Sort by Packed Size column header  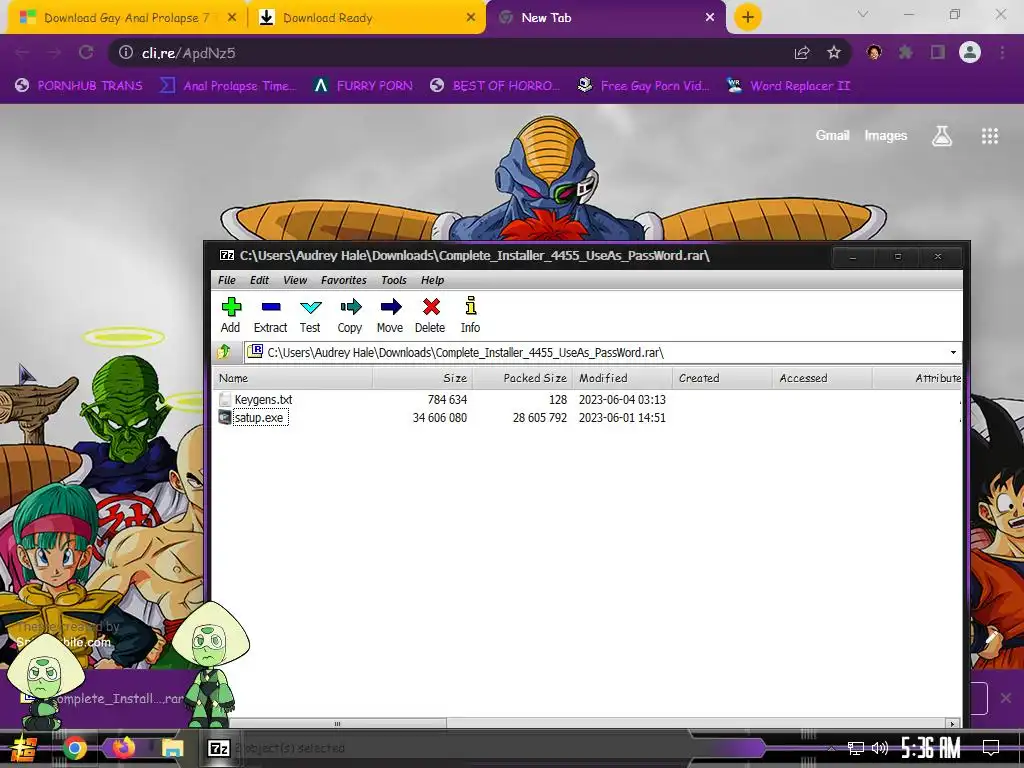coord(522,378)
